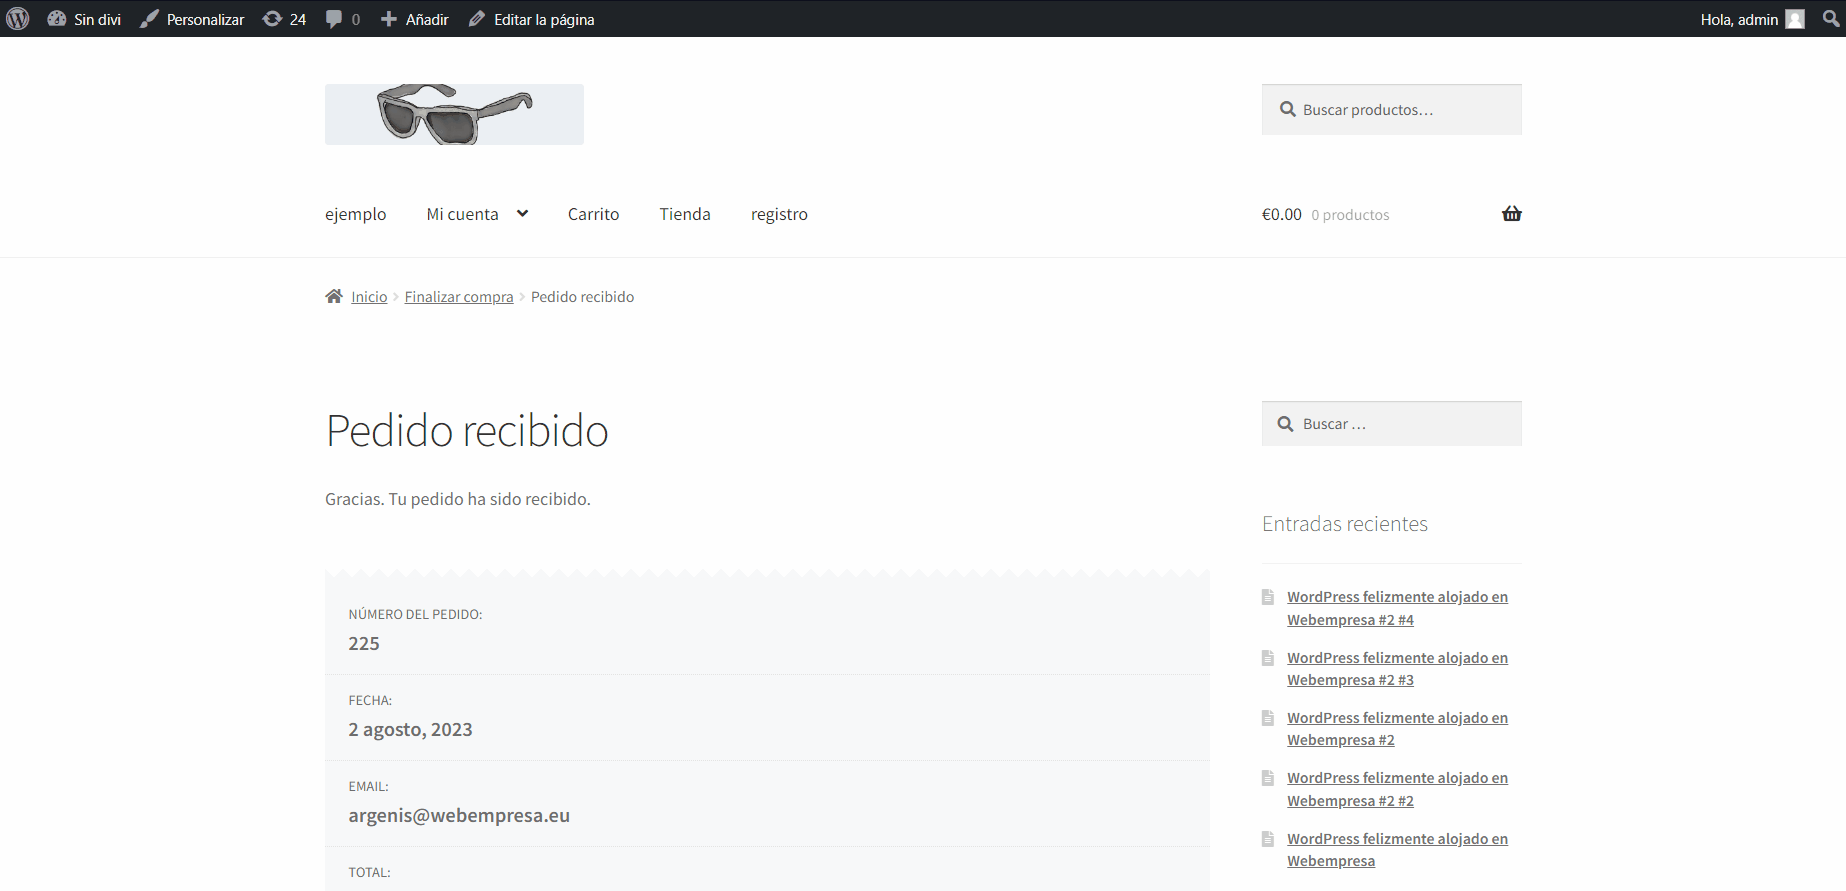Click the Añadir plus item
This screenshot has width=1846, height=891.
[415, 19]
